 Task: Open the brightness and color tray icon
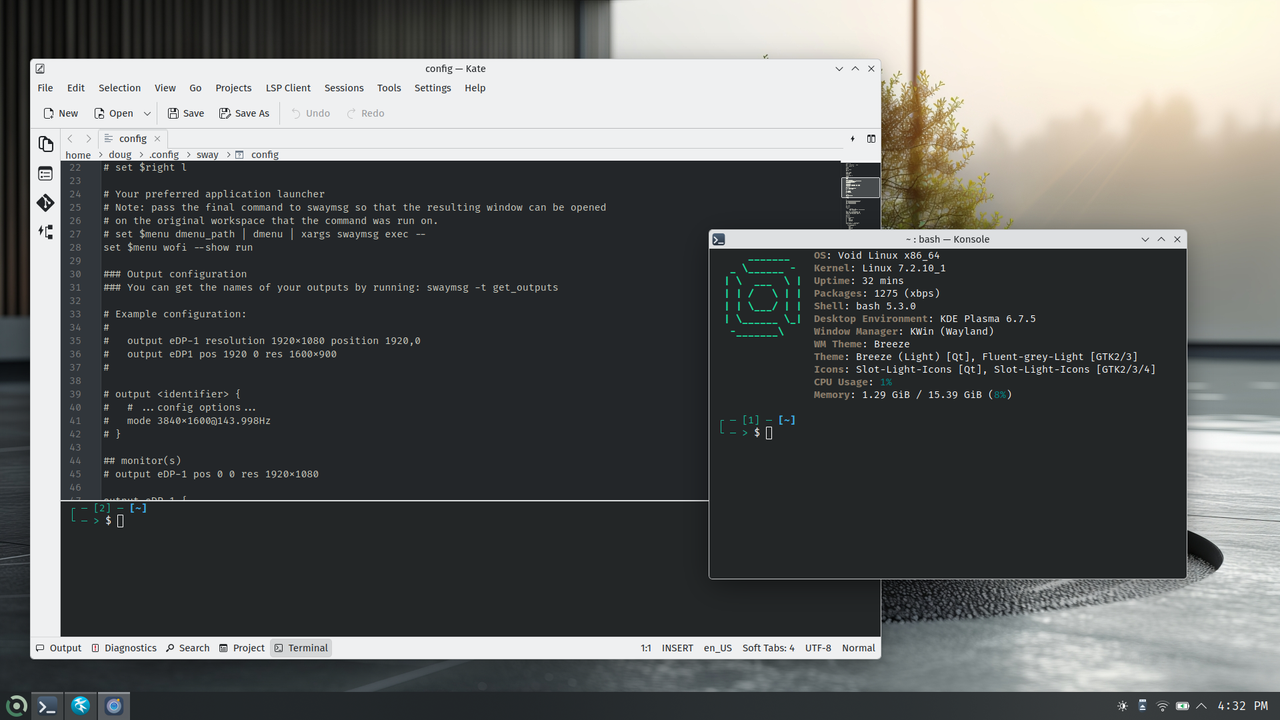(1122, 706)
